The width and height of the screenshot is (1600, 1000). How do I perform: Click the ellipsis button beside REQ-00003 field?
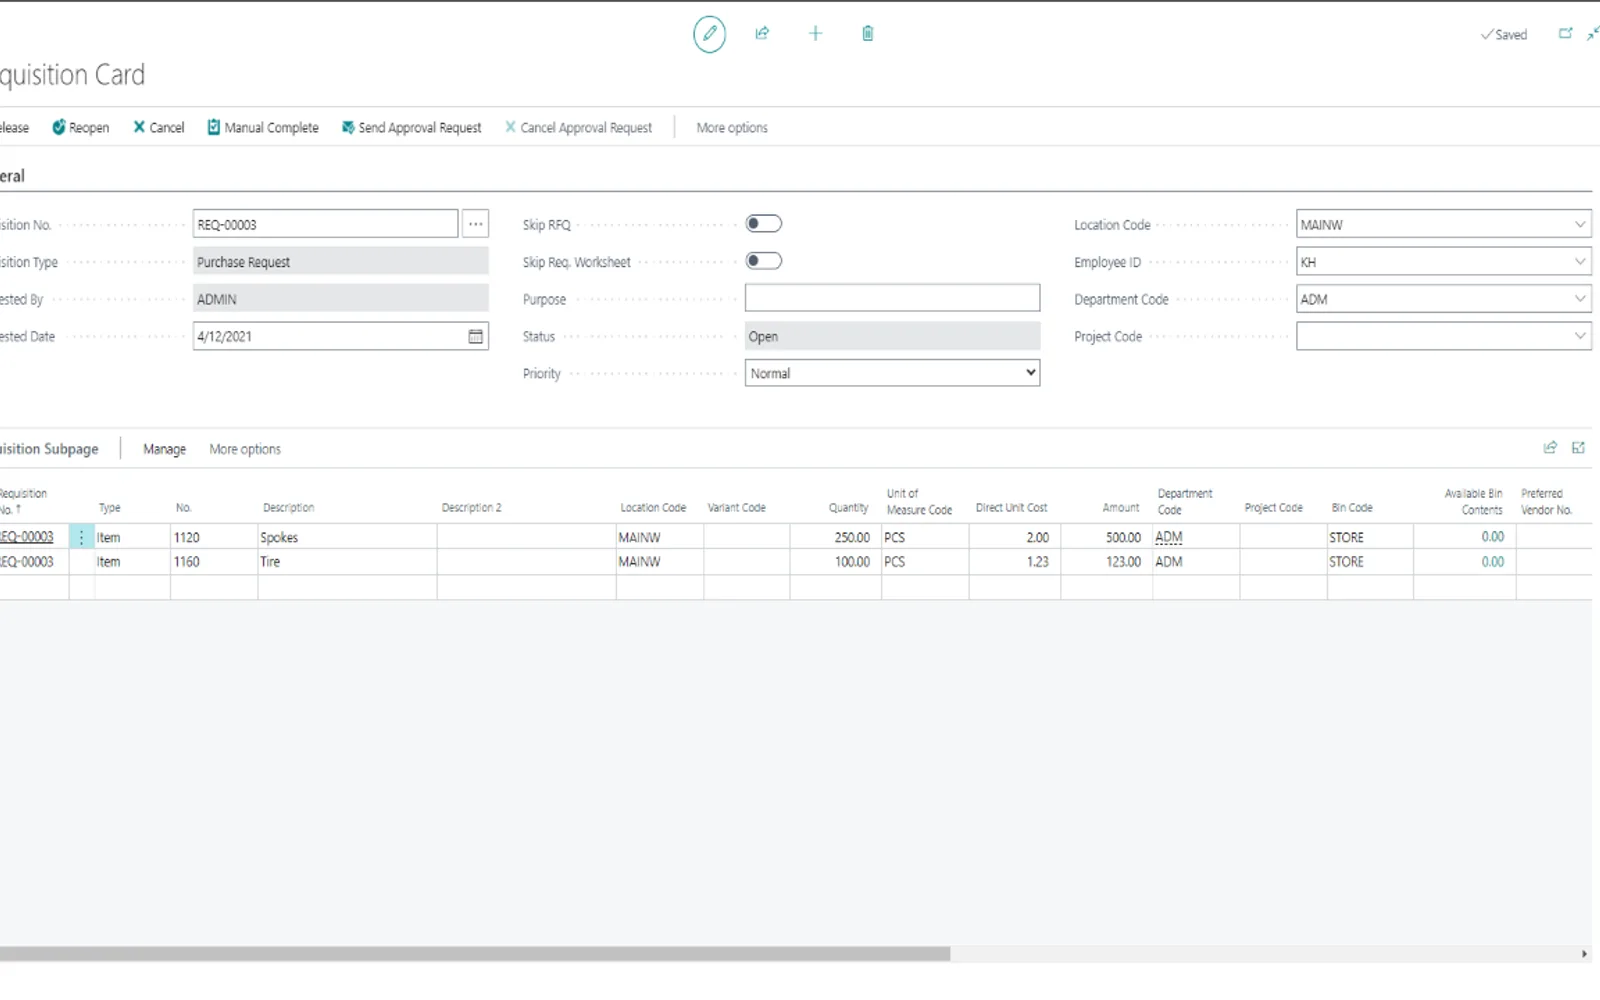(x=476, y=224)
